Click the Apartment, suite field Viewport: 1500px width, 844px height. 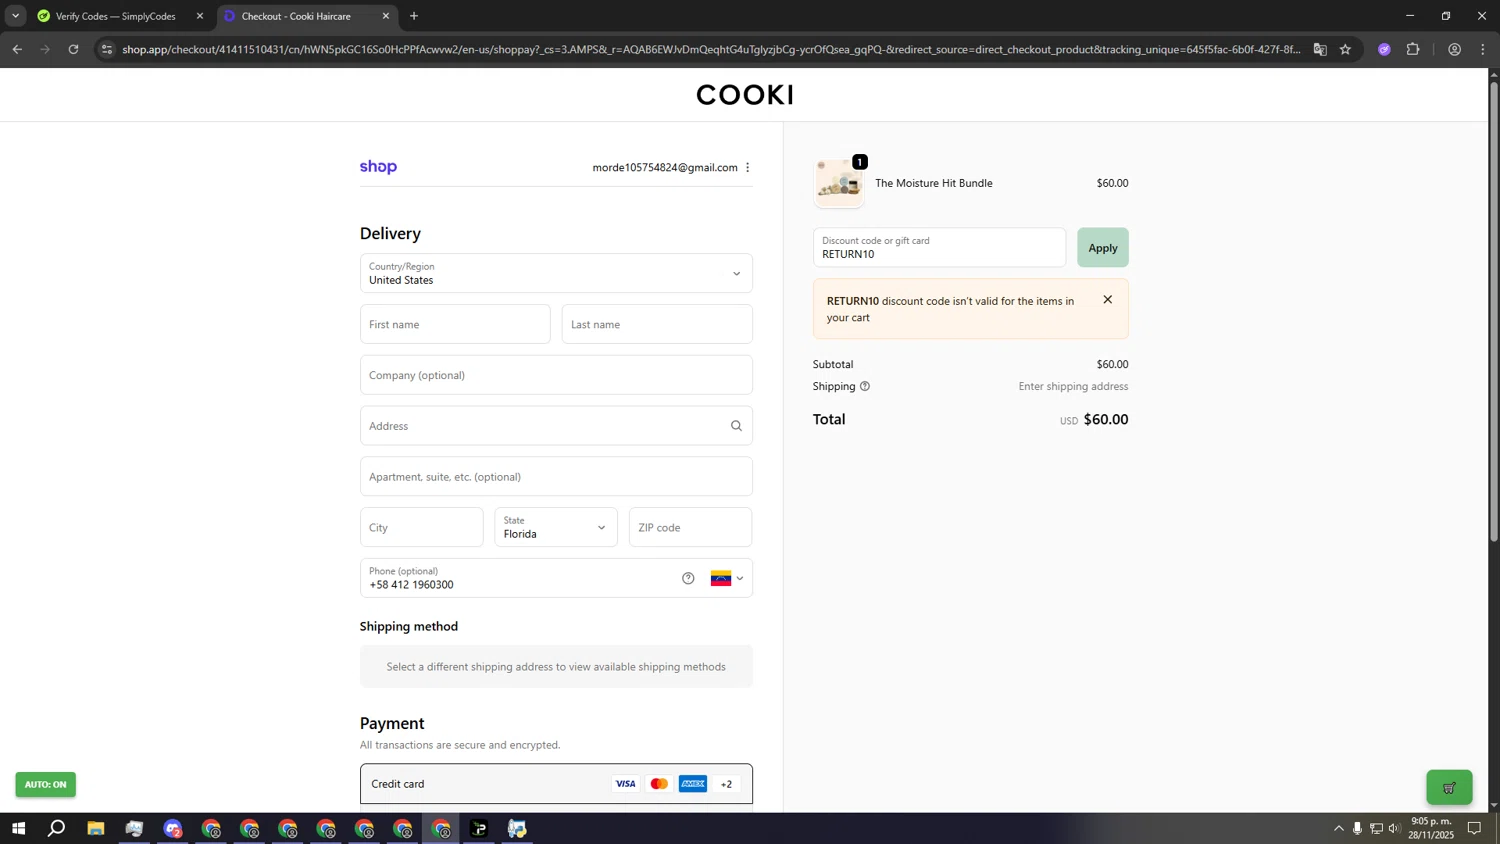point(556,477)
